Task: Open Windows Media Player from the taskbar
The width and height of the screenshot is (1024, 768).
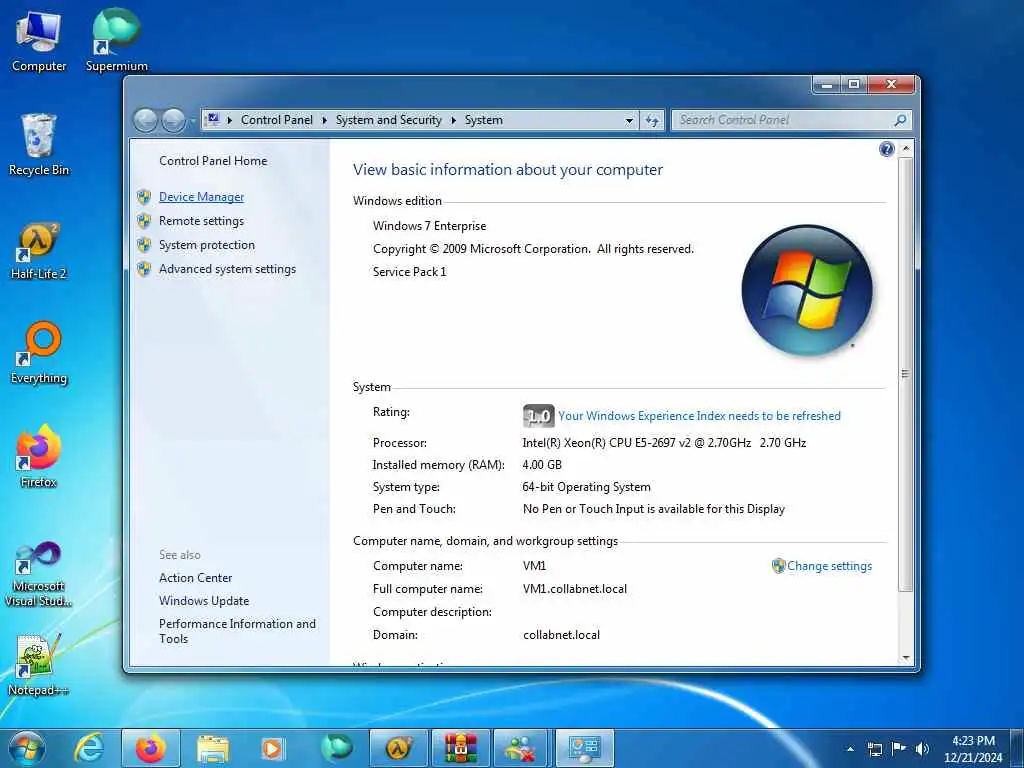Action: 272,748
